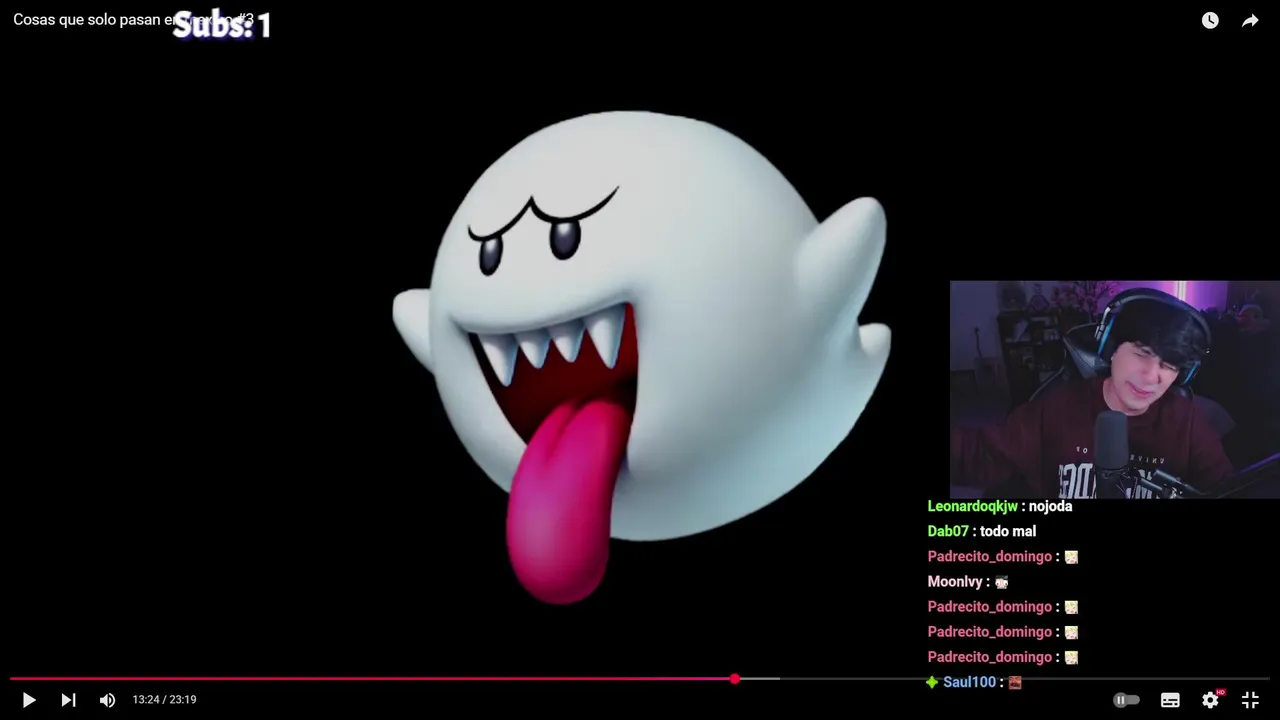This screenshot has height=720, width=1280.
Task: Mute the video volume
Action: click(x=107, y=700)
